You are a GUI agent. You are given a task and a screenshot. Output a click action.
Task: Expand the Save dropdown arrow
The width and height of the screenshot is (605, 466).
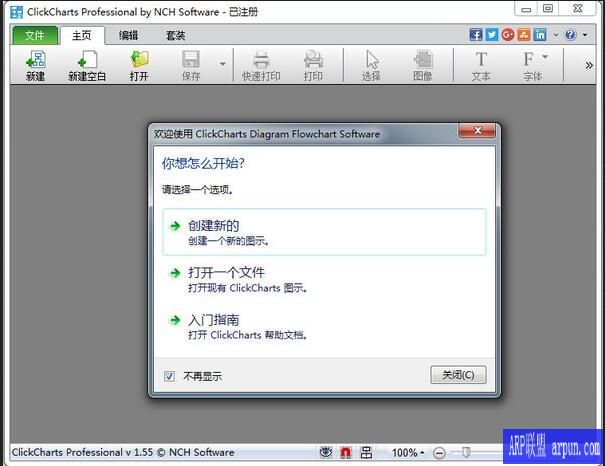click(223, 64)
